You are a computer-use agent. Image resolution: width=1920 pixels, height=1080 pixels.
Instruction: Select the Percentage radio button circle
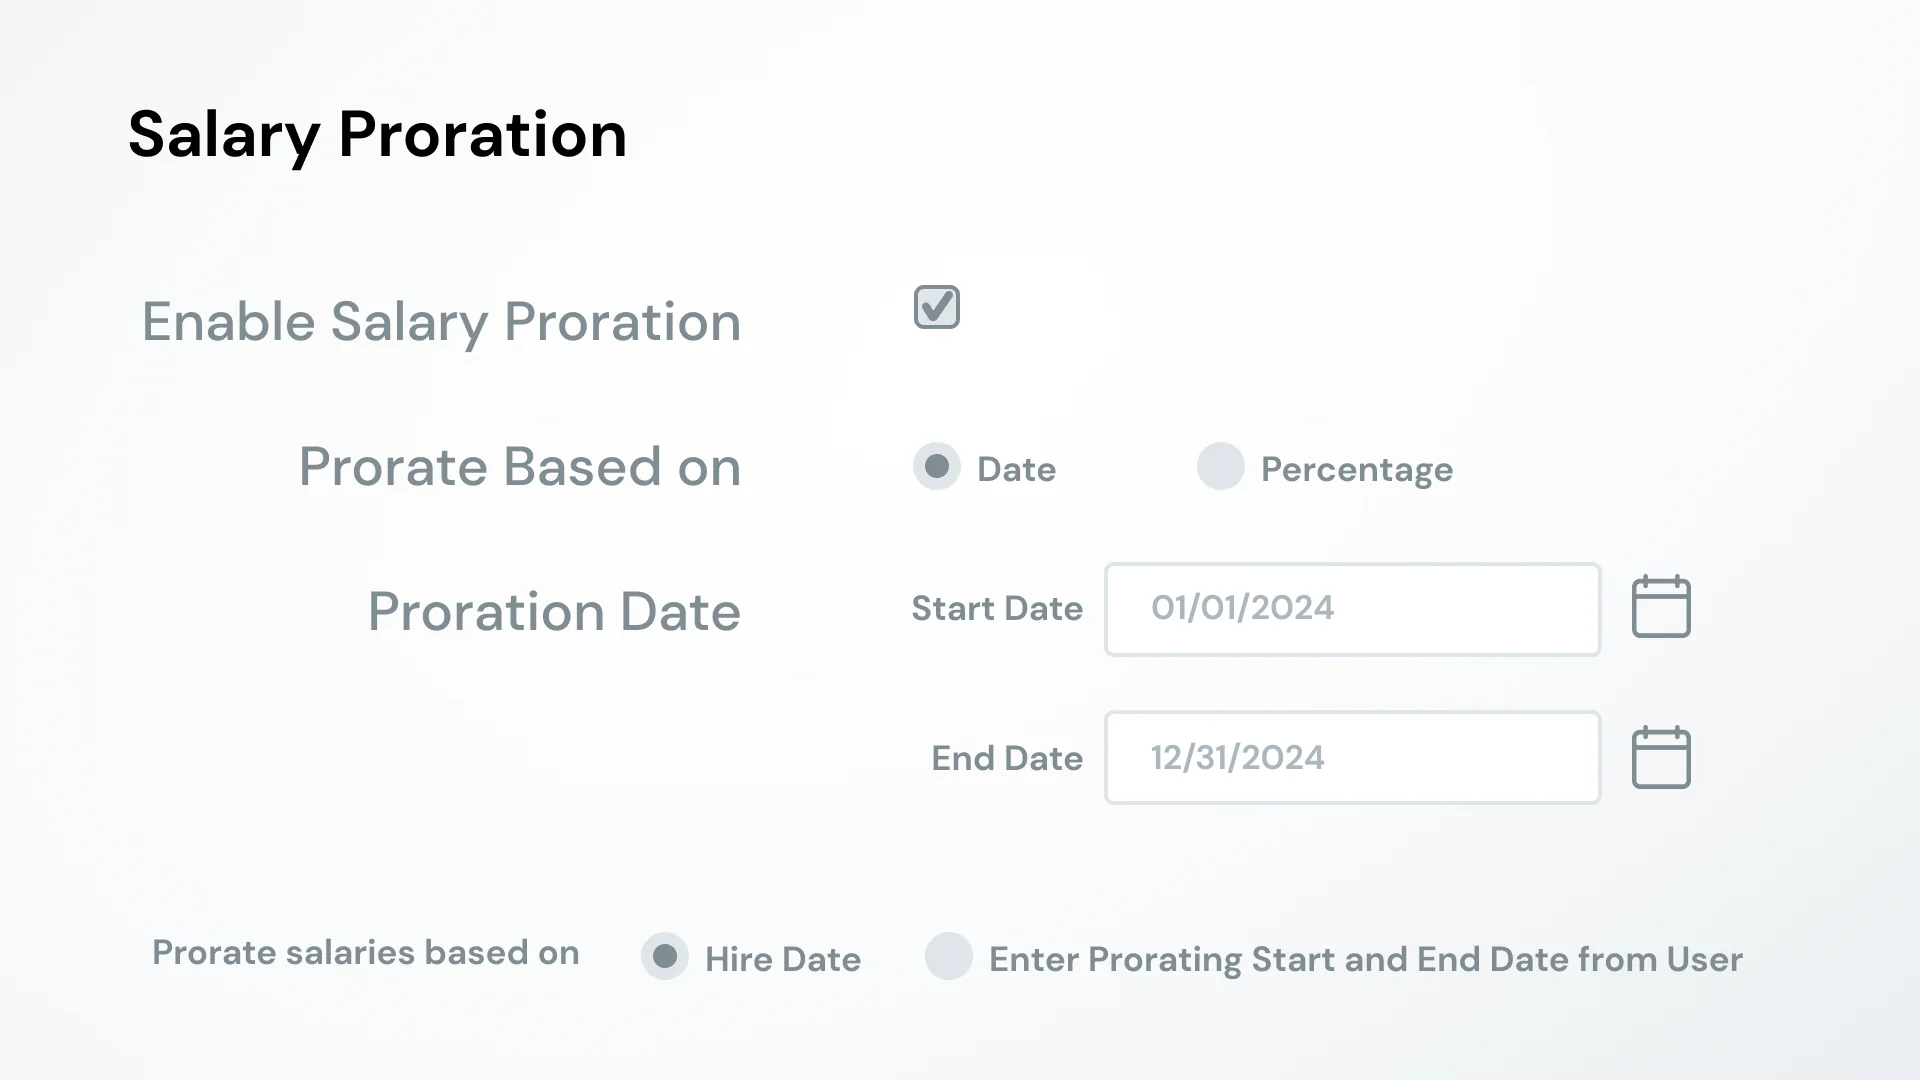1221,466
